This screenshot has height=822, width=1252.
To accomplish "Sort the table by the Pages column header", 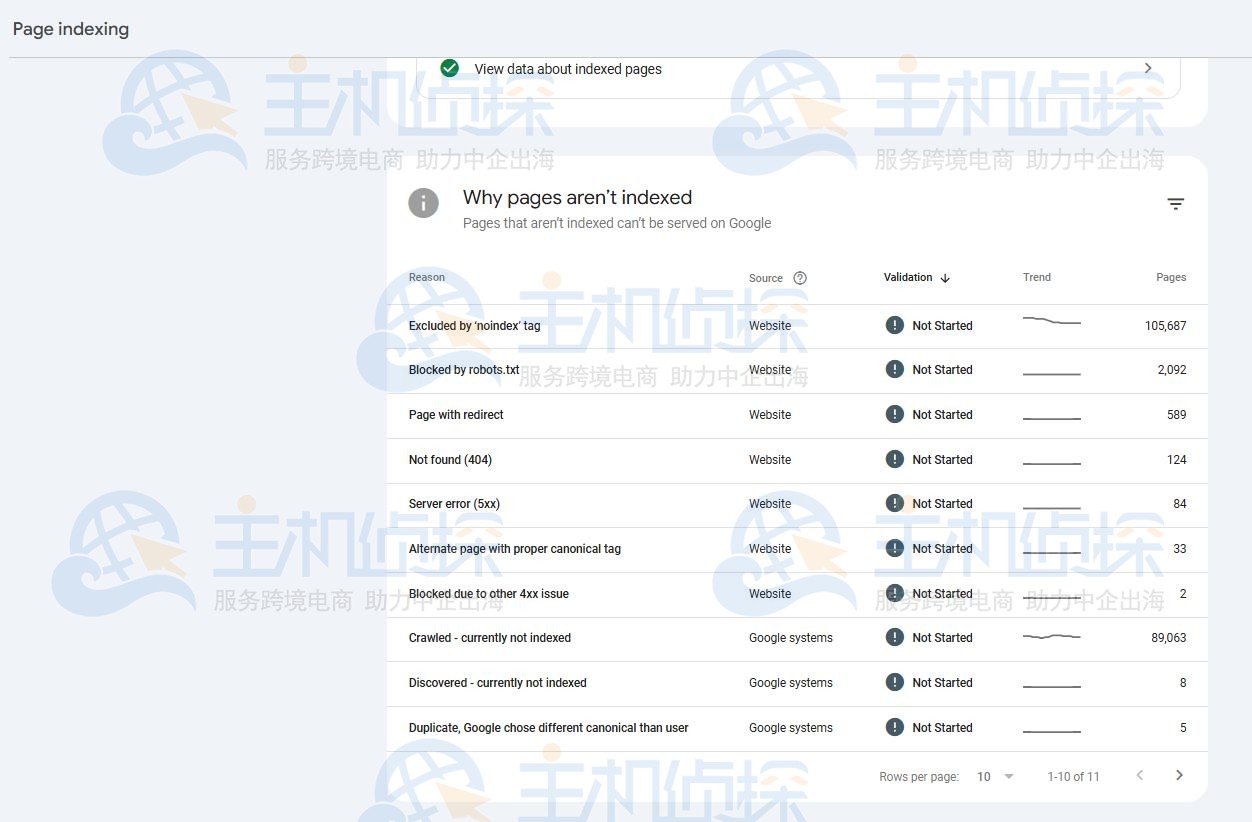I will coord(1171,277).
